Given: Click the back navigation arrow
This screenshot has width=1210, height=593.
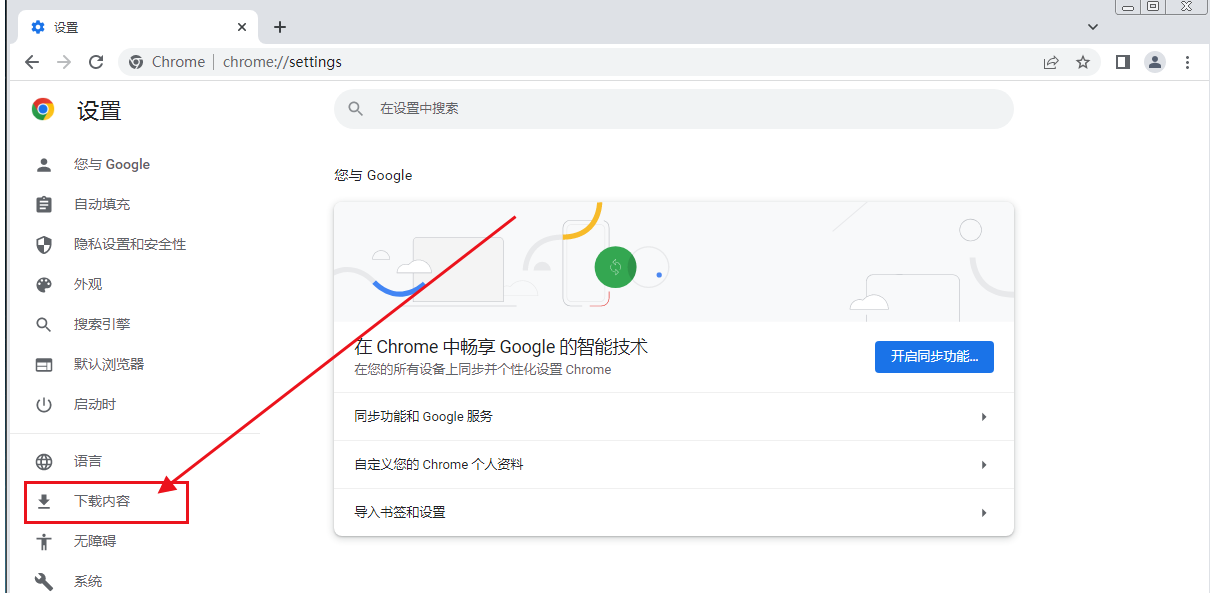Looking at the screenshot, I should click(32, 62).
